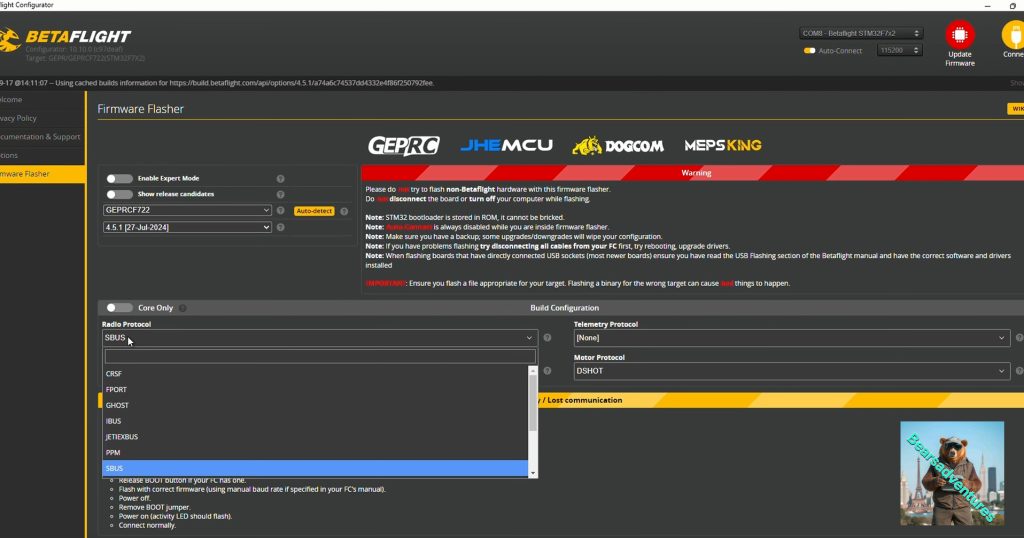Click the Update Firmware chip icon
Image resolution: width=1024 pixels, height=538 pixels.
(x=959, y=35)
